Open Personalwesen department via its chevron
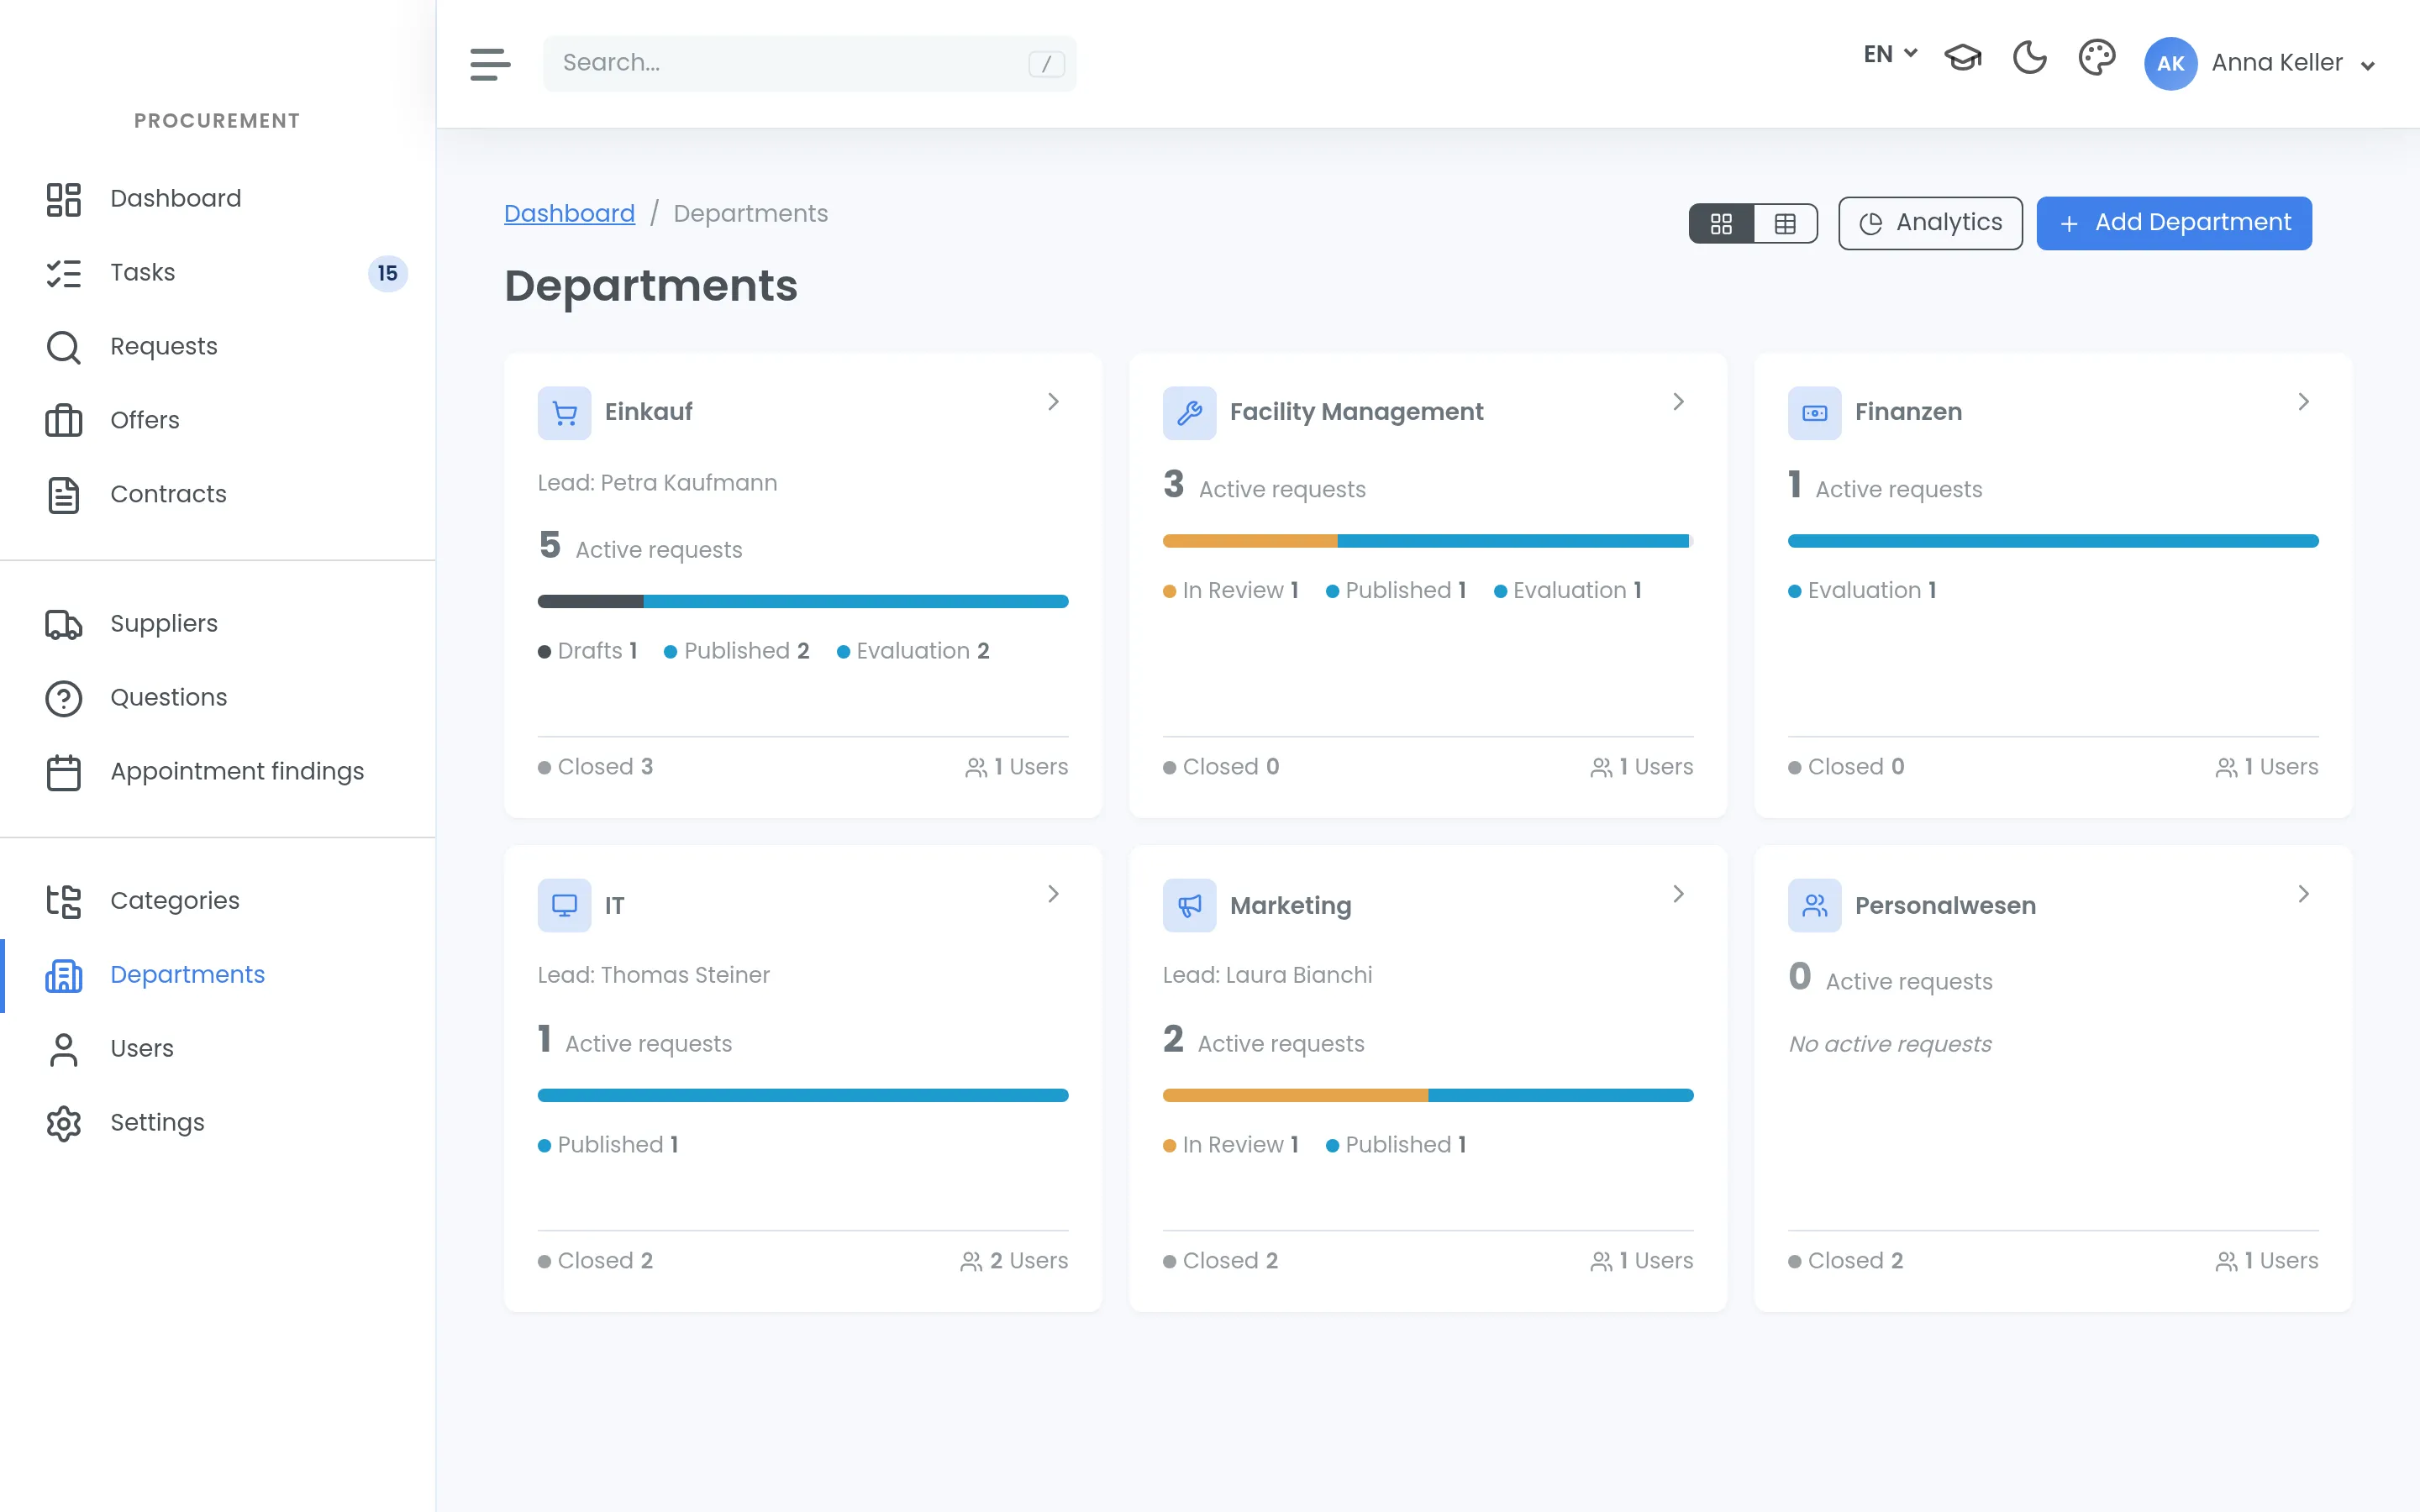Viewport: 2420px width, 1512px height. tap(2303, 894)
